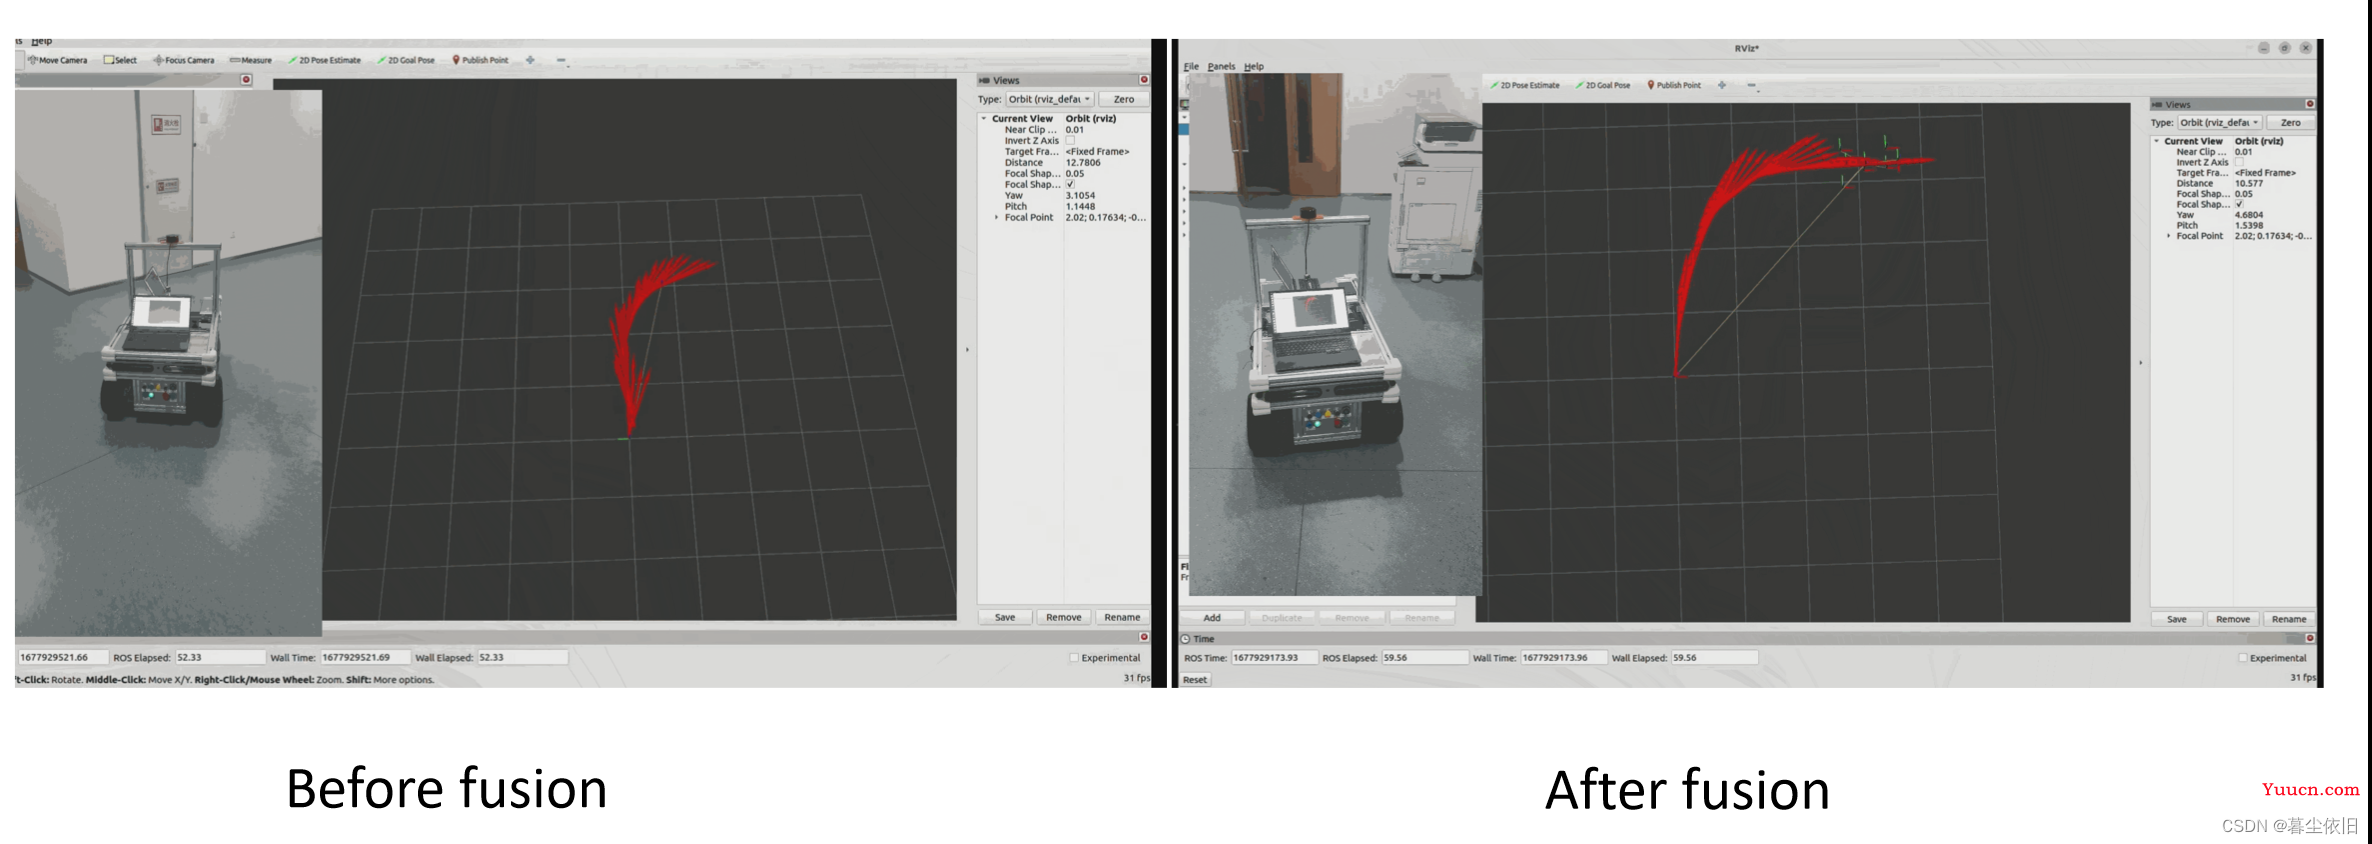This screenshot has height=844, width=2372.
Task: Close the Views panel in right RViz window
Action: click(x=2310, y=104)
